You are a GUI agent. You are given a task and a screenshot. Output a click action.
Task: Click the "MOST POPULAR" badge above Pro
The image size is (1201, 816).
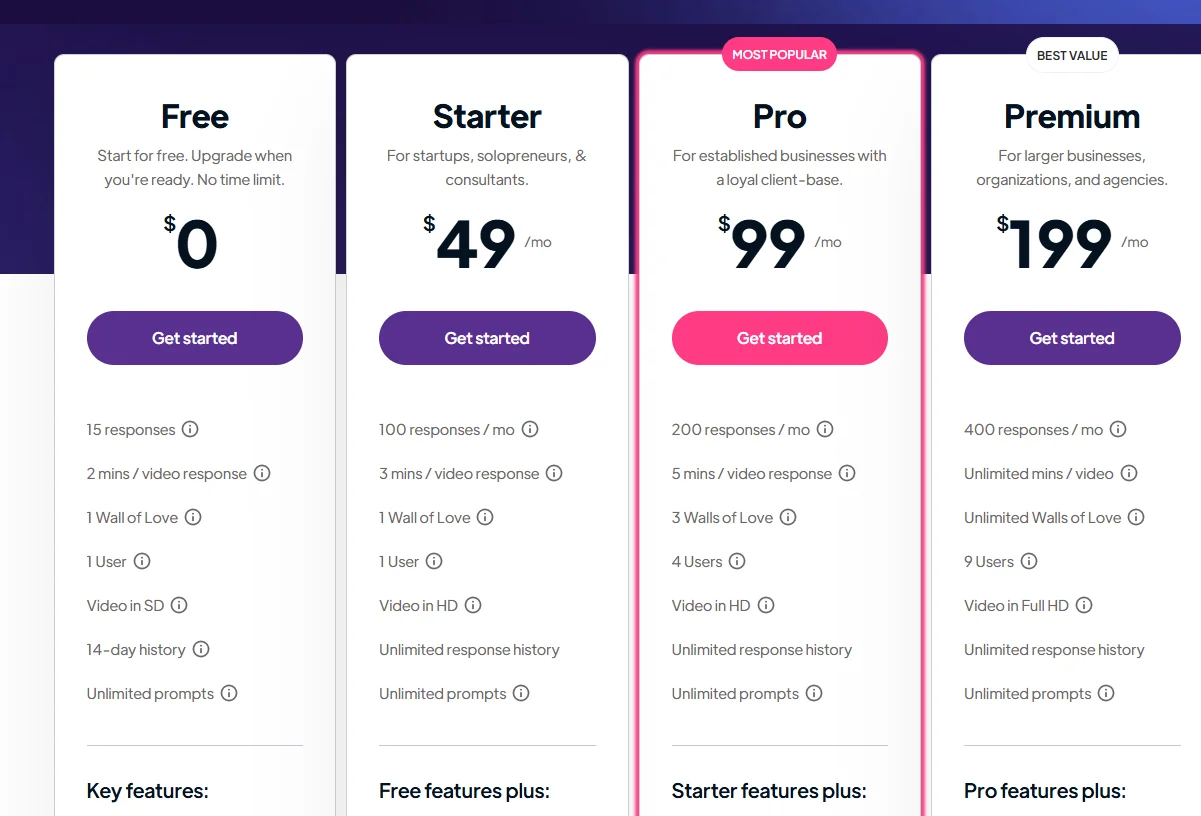(779, 54)
